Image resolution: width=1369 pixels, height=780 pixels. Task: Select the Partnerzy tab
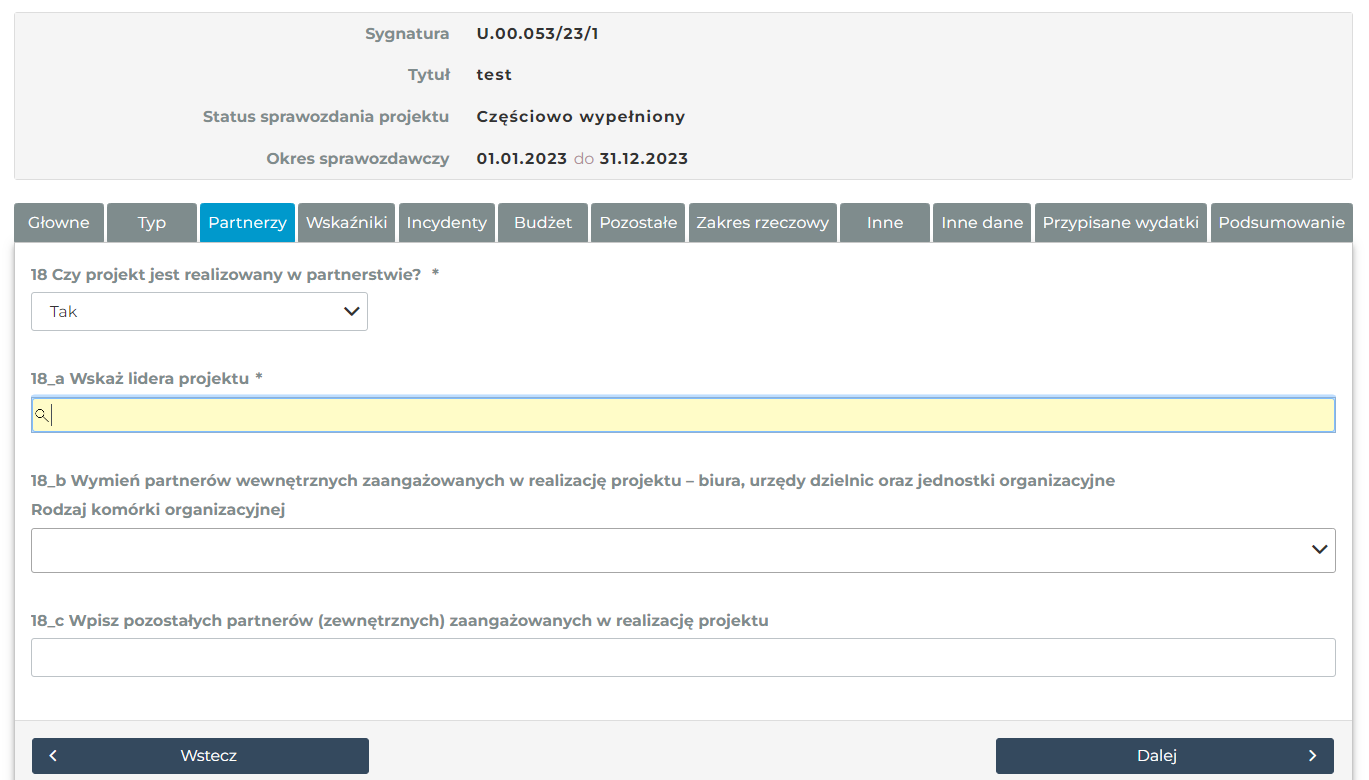click(247, 223)
